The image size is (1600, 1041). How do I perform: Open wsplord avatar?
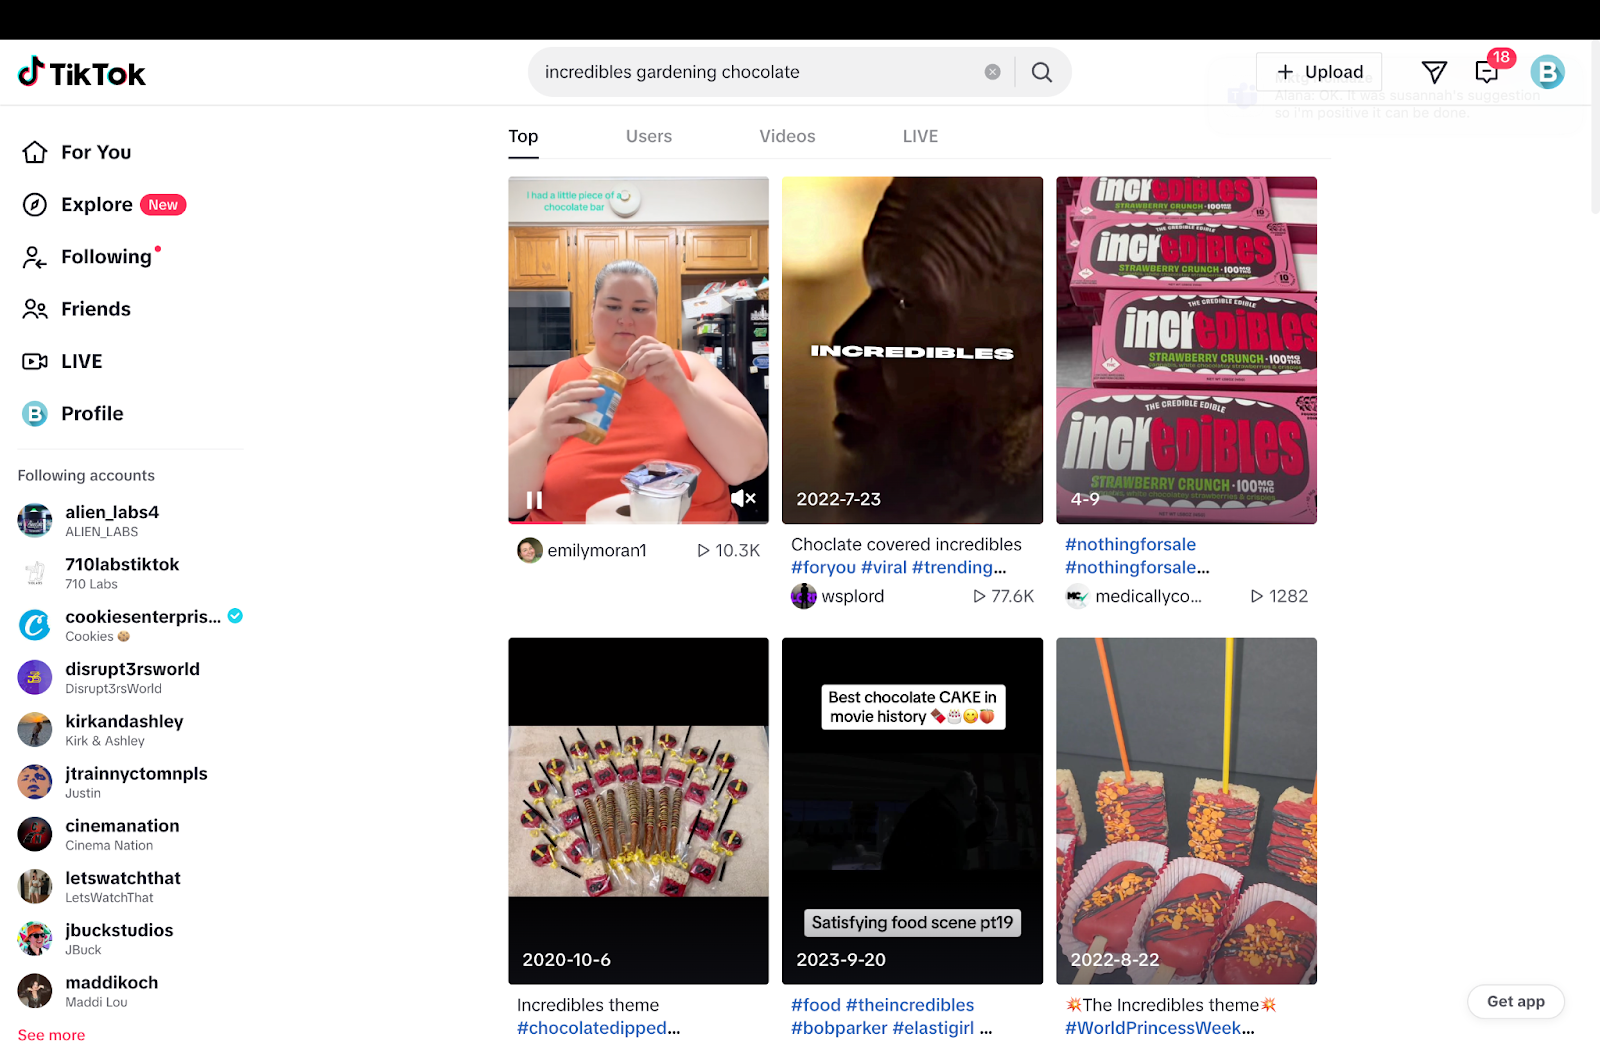(804, 596)
